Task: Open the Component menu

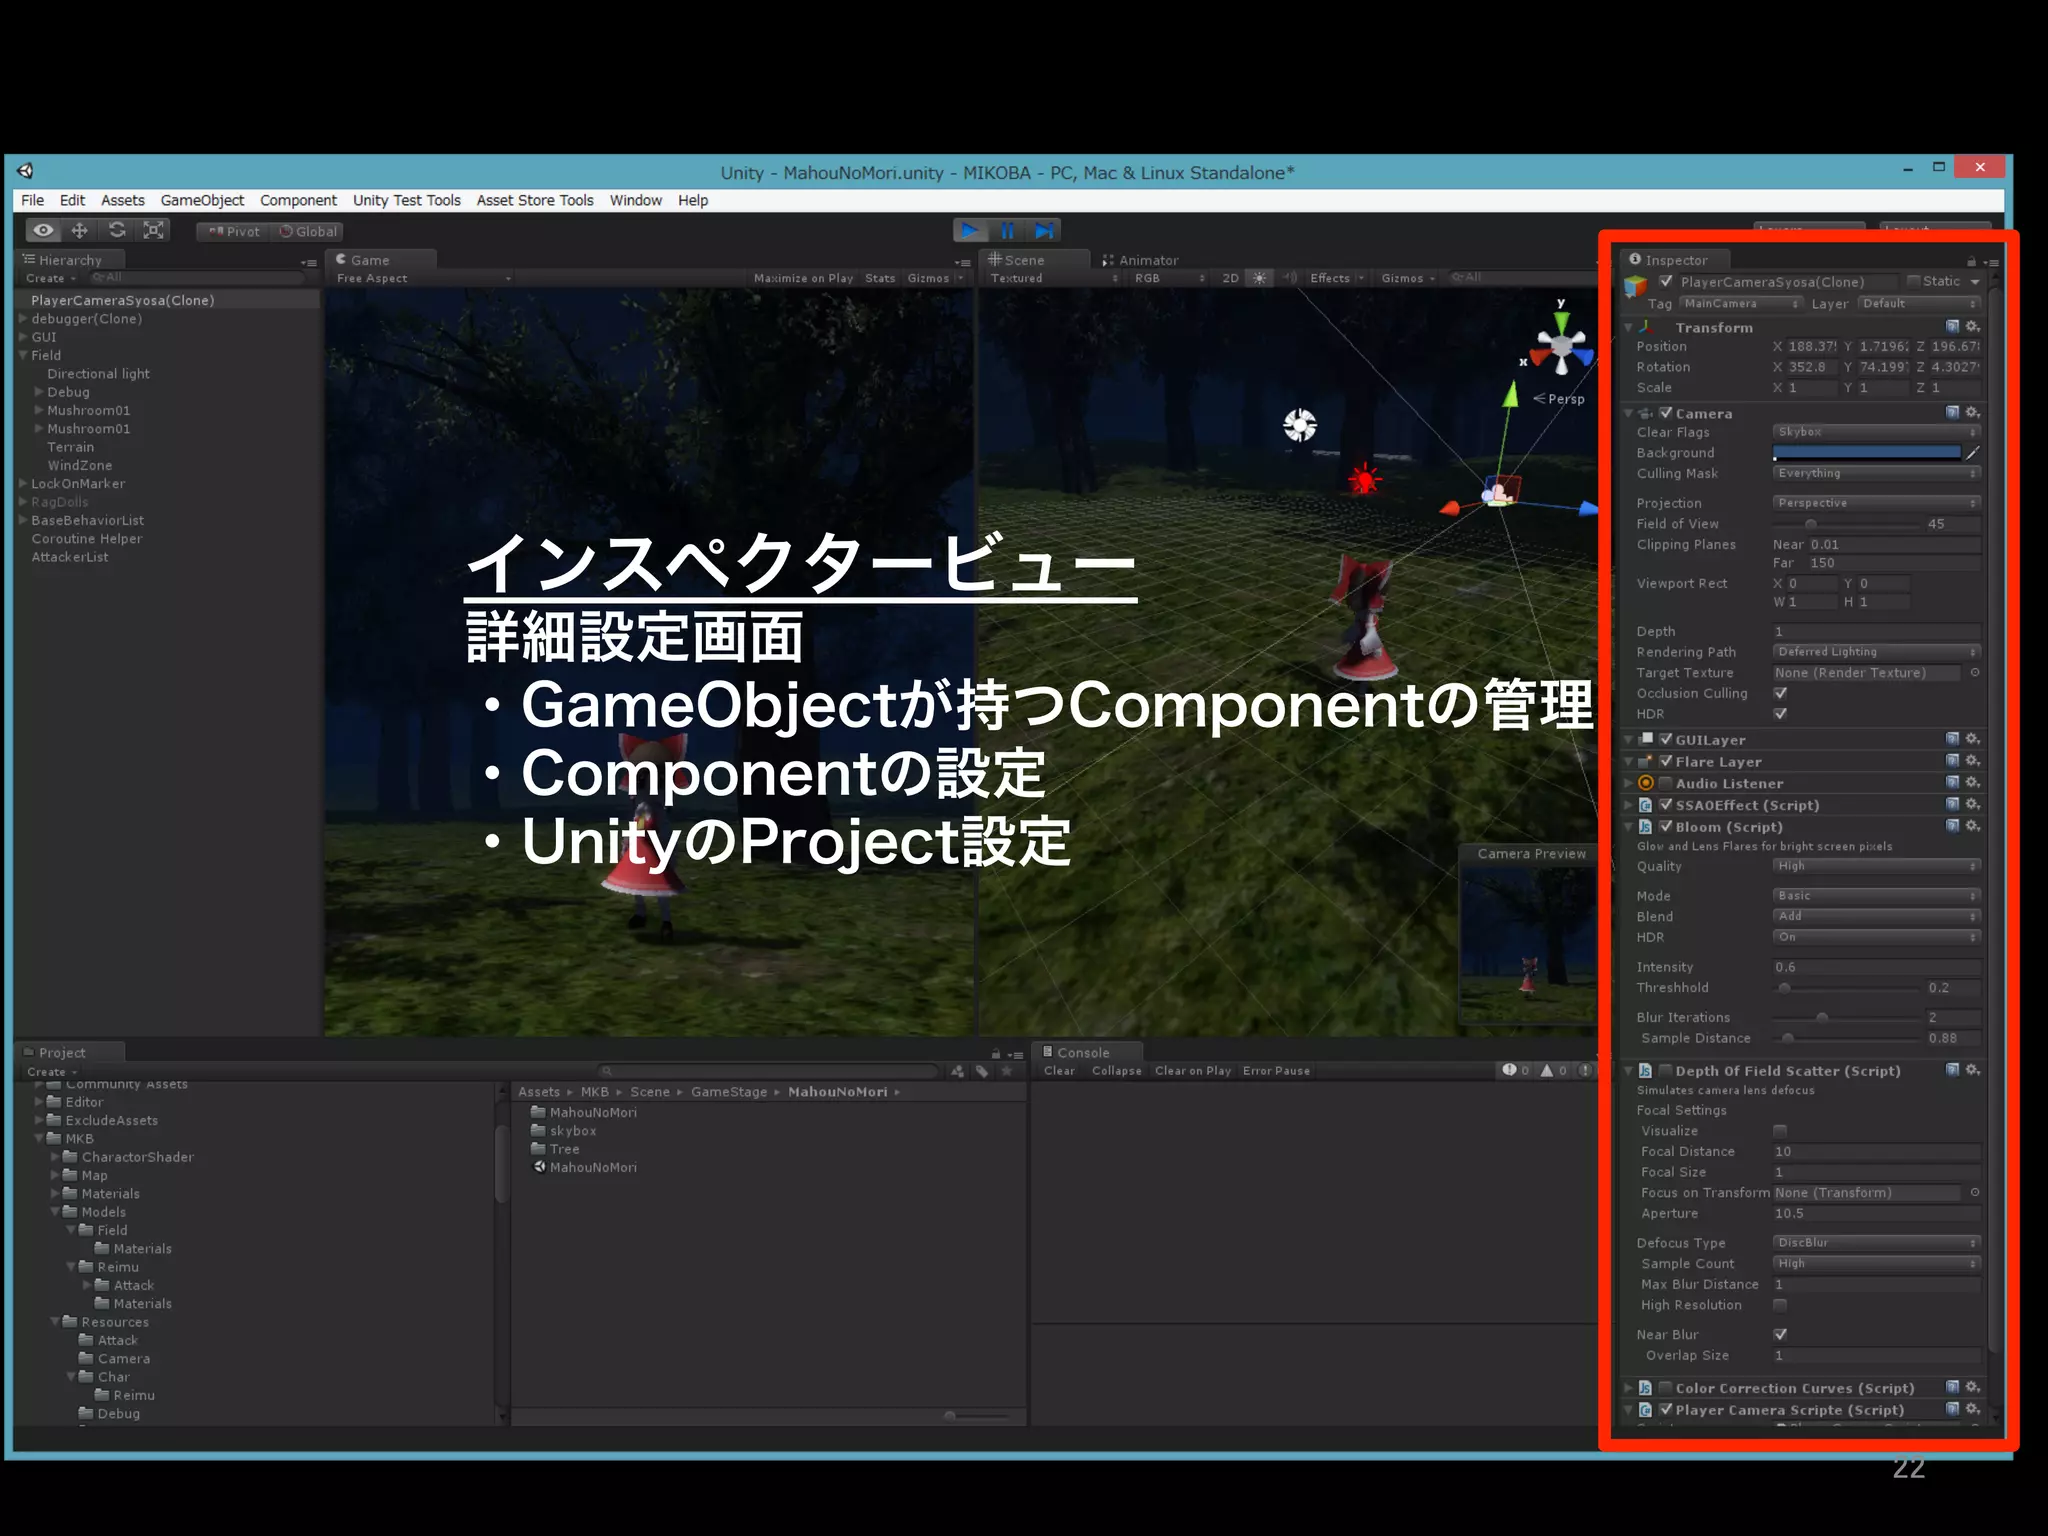Action: point(298,200)
